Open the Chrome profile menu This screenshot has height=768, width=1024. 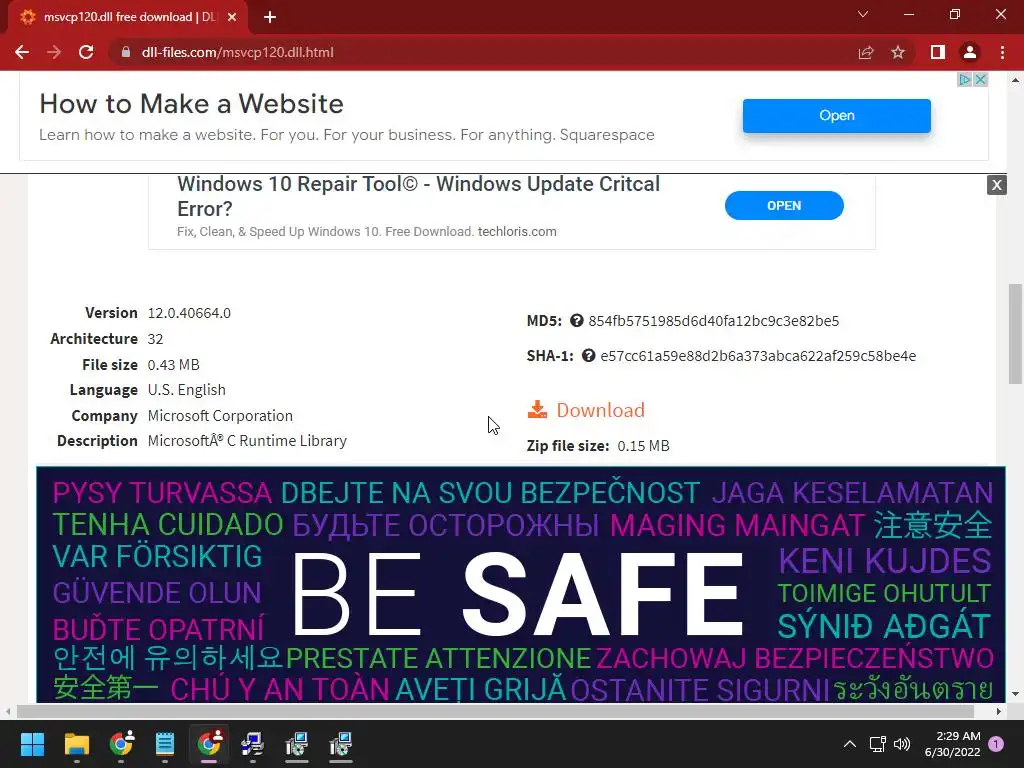[970, 52]
